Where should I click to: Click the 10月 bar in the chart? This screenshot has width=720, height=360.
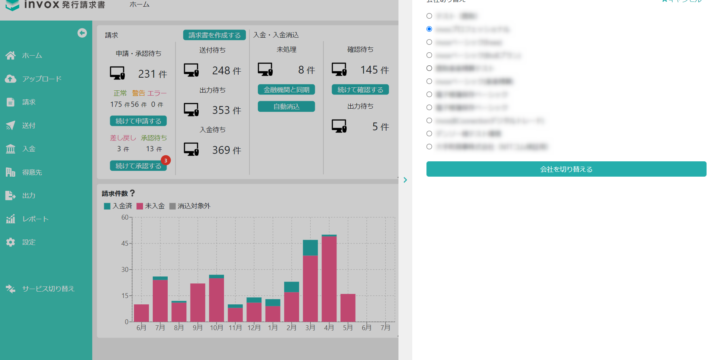[217, 298]
